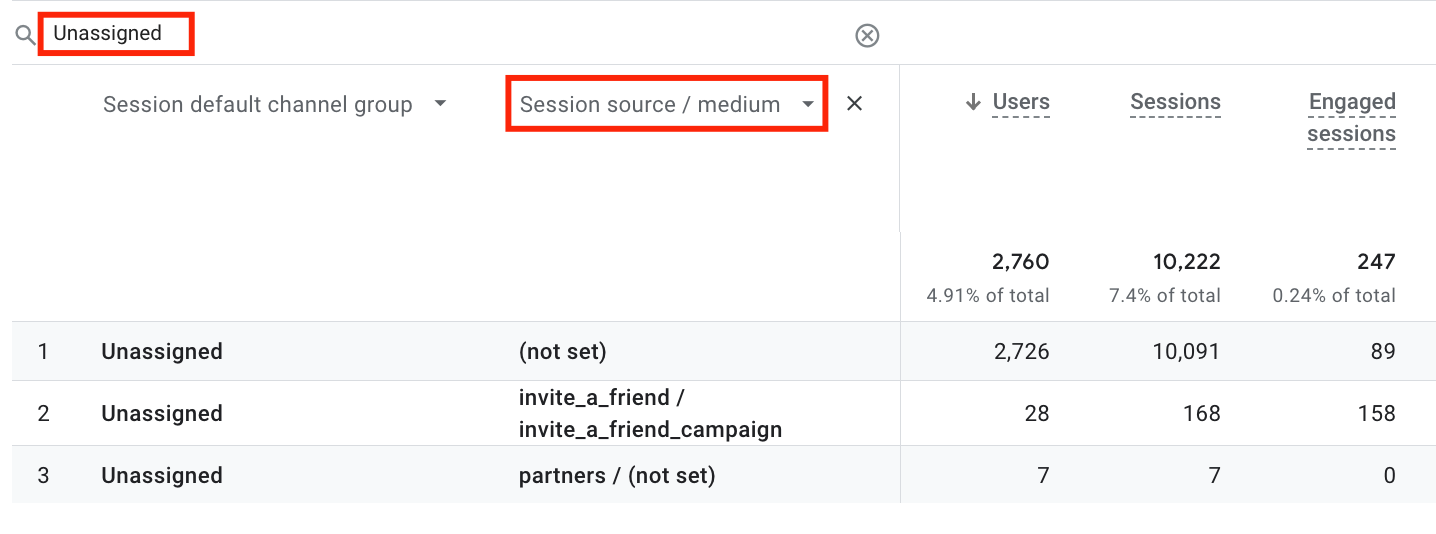Click the Sessions total 10,222
This screenshot has width=1436, height=534.
[1186, 262]
